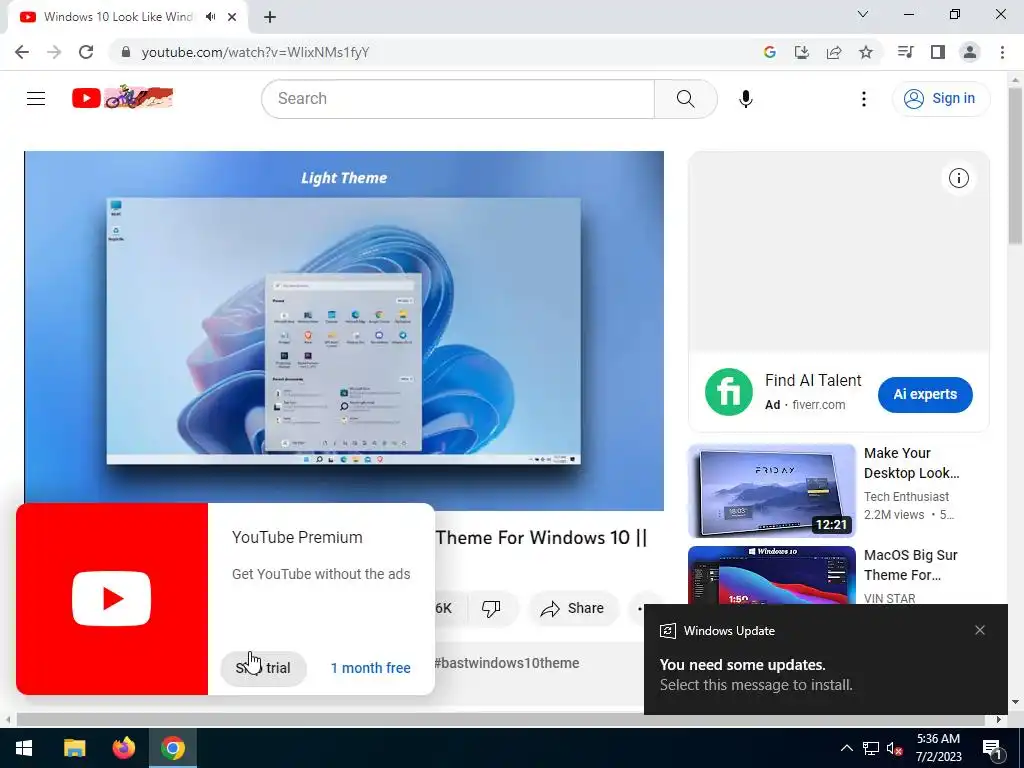Launch Firefox from taskbar
This screenshot has width=1024, height=768.
pyautogui.click(x=123, y=748)
